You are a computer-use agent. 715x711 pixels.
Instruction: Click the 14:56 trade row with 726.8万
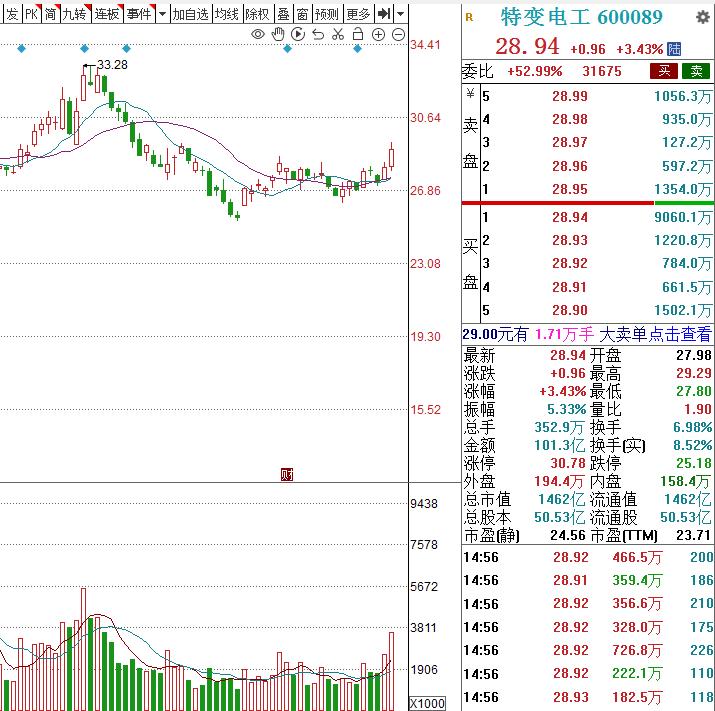pyautogui.click(x=588, y=650)
